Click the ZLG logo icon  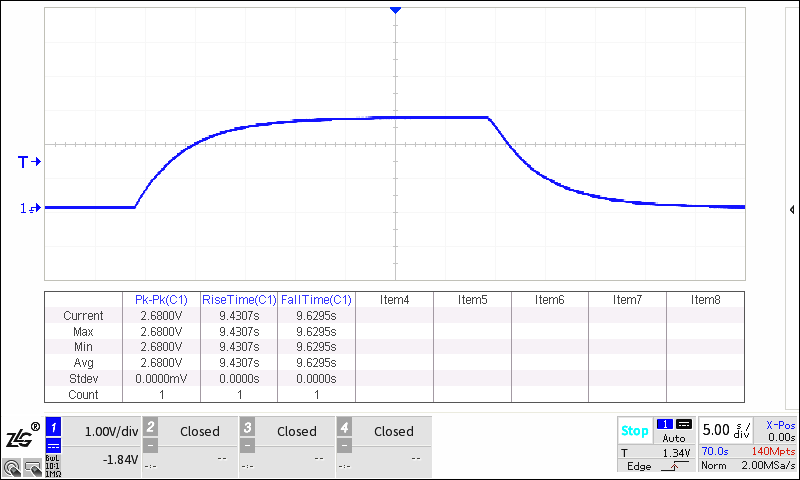tap(21, 436)
